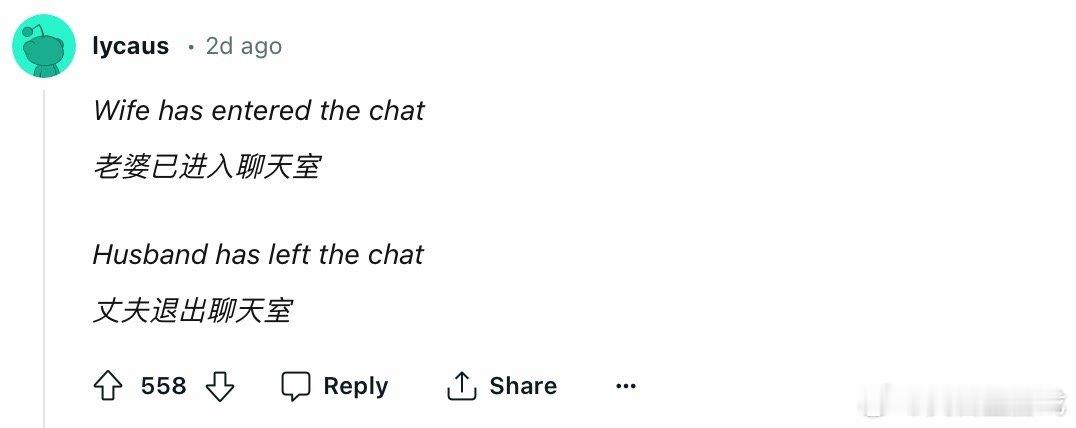
Task: Click the "2d ago" timestamp
Action: point(244,46)
